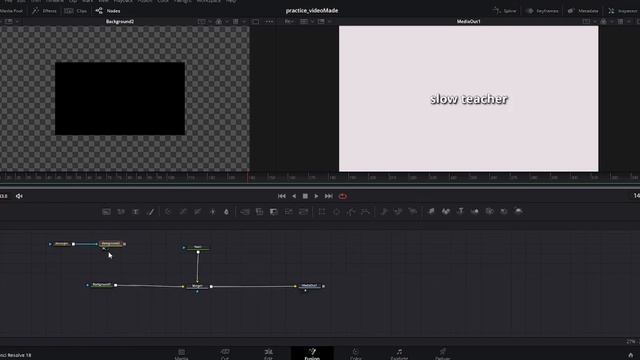This screenshot has width=640, height=360.
Task: Mute the audio with the speaker icon
Action: click(x=19, y=196)
